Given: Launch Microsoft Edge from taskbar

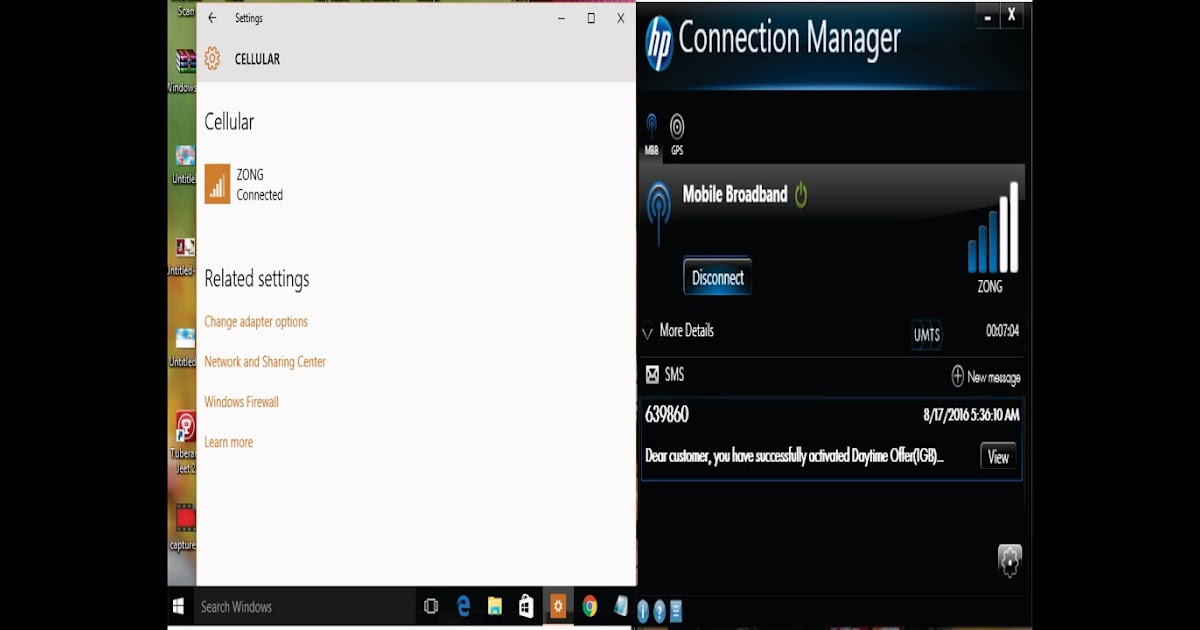Looking at the screenshot, I should pyautogui.click(x=464, y=606).
